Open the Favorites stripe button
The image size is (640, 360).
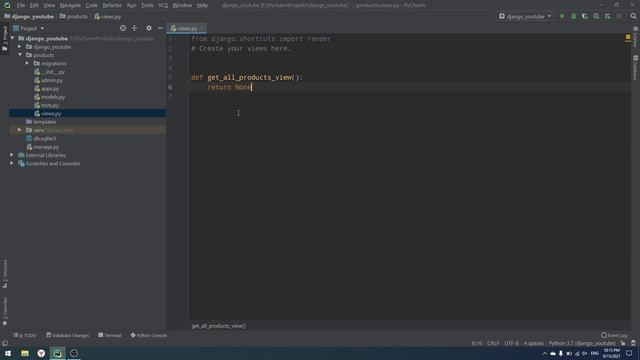click(5, 311)
